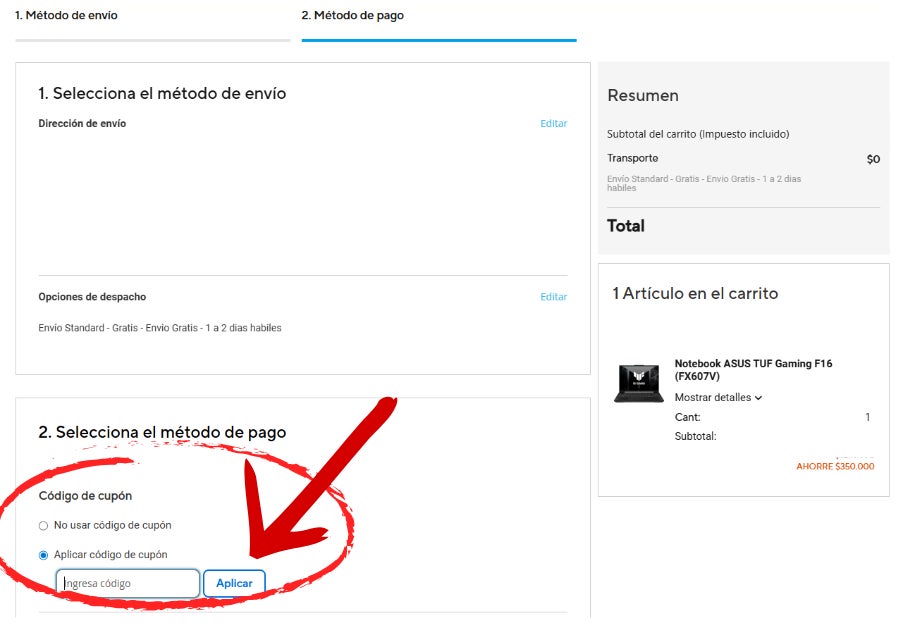The image size is (900, 624).
Task: Click Editar next to Opciones de despacho
Action: pos(553,297)
